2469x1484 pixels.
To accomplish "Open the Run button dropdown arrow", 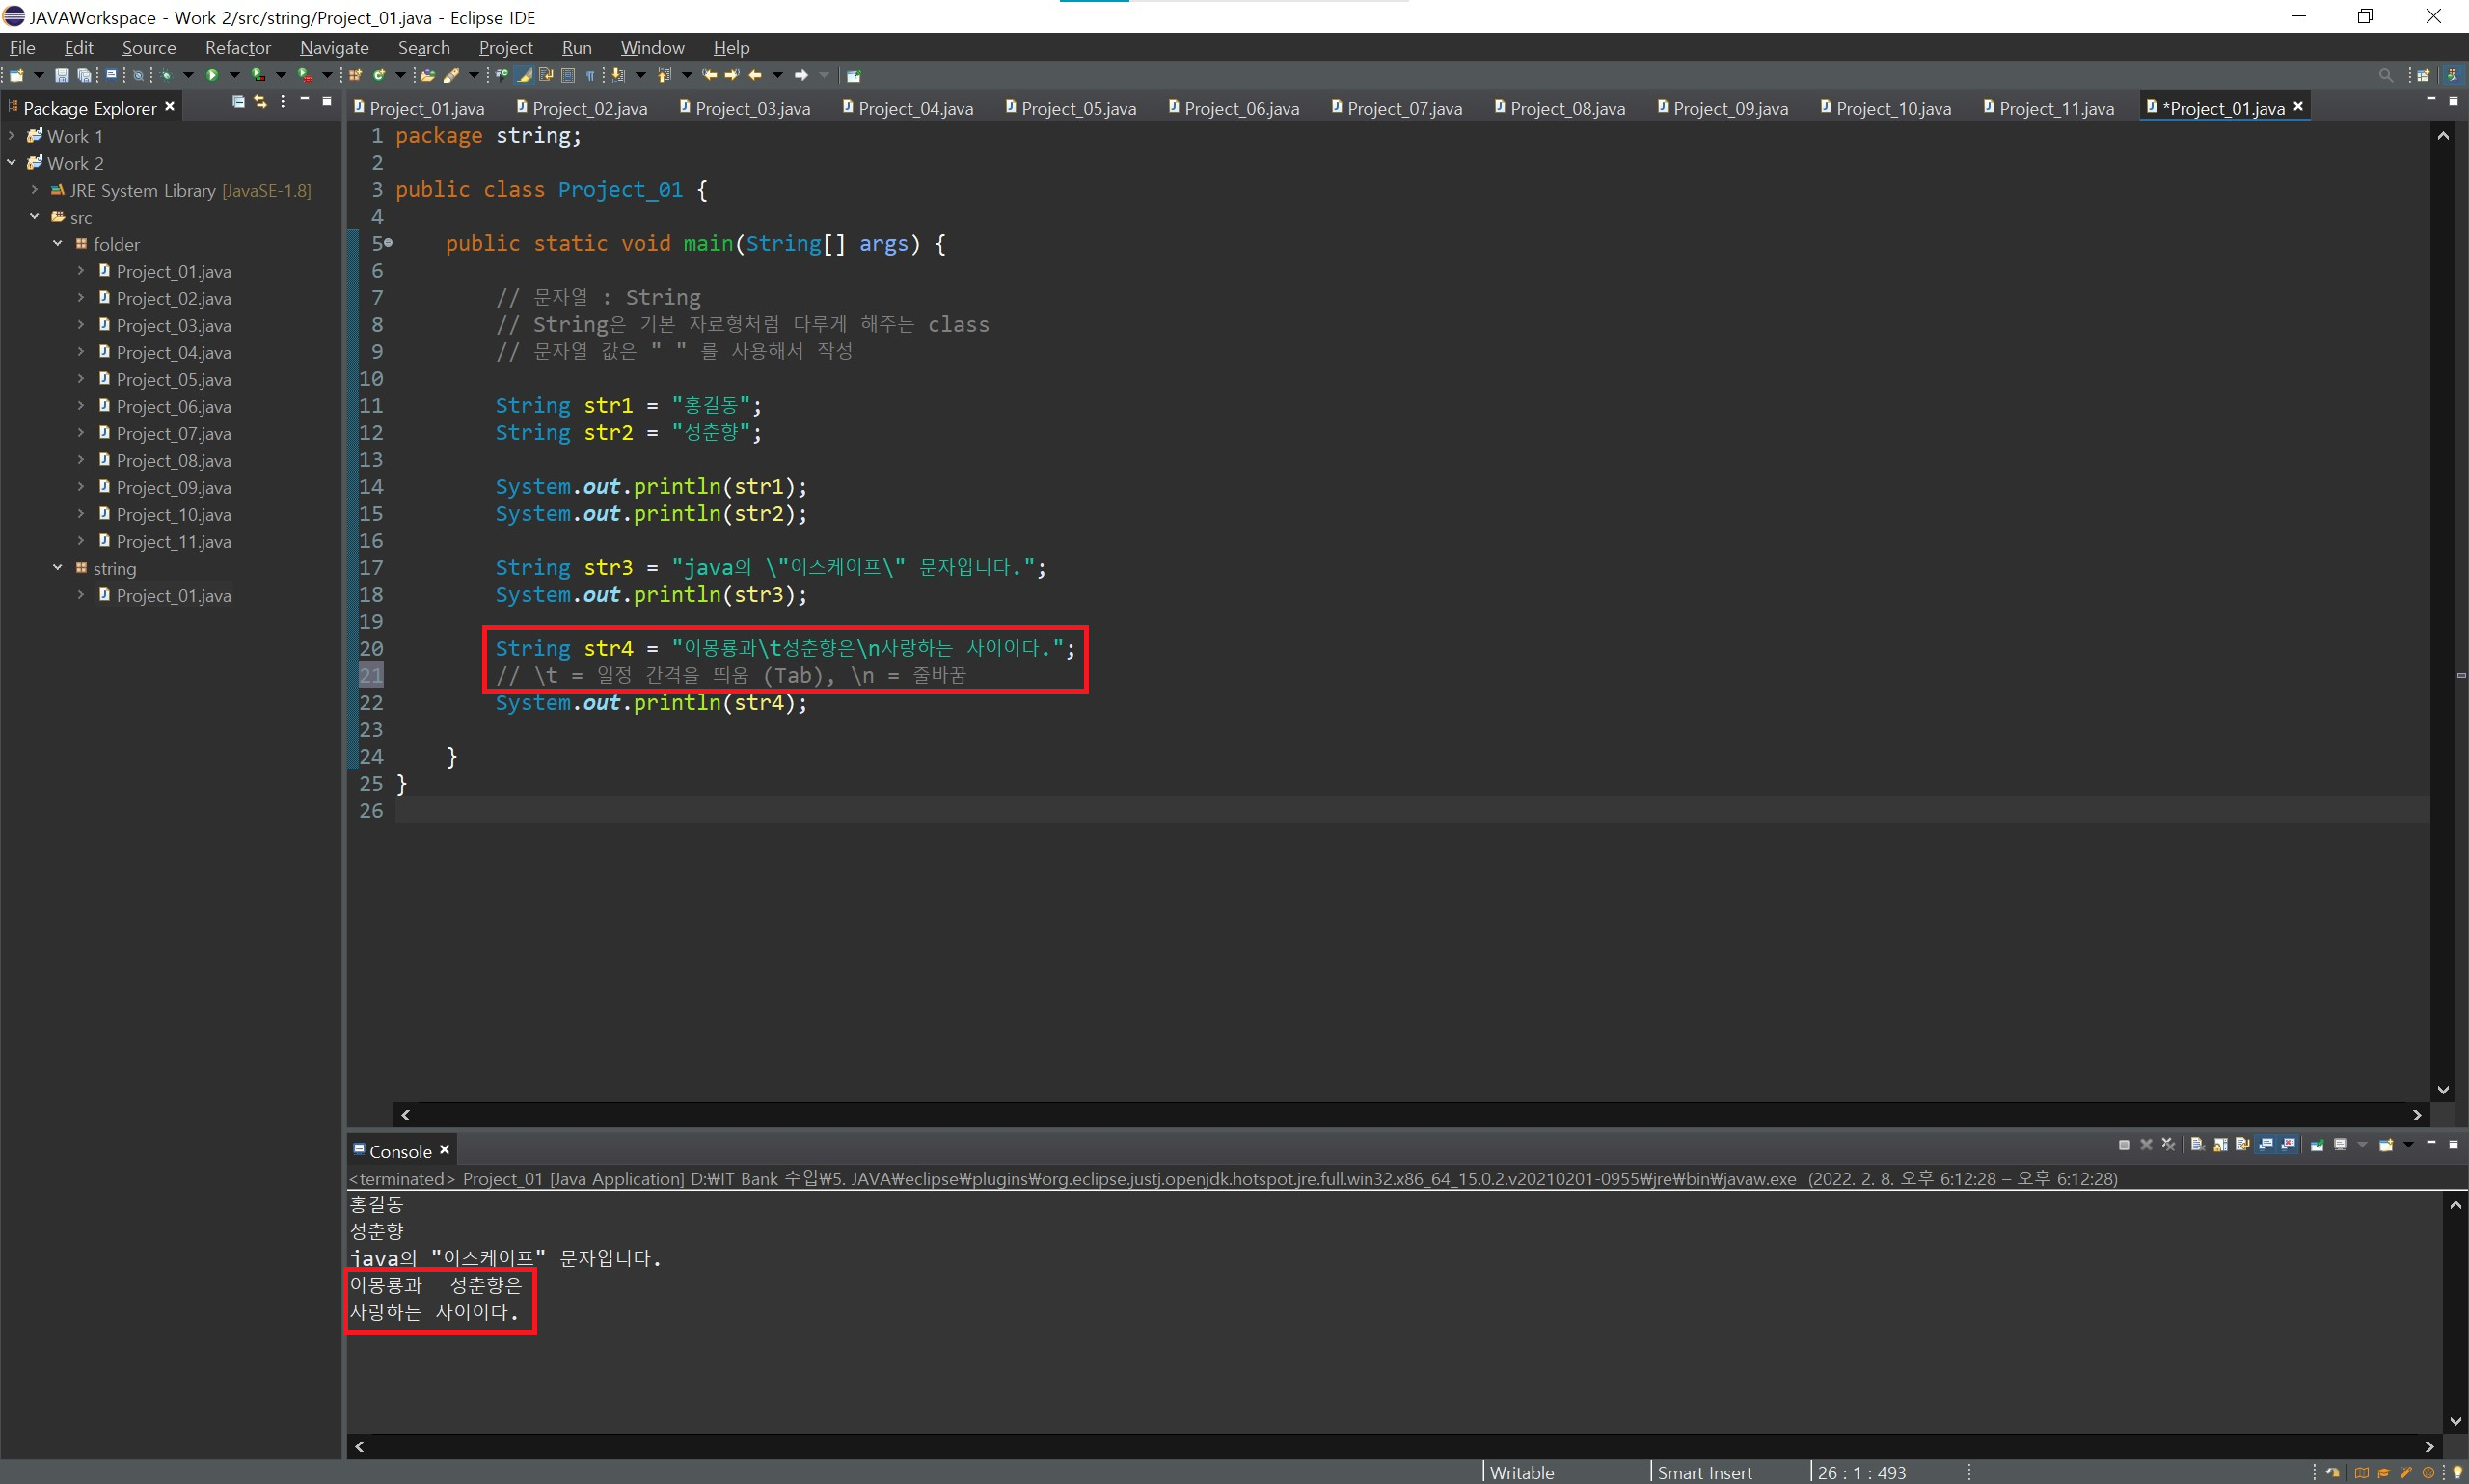I will pyautogui.click(x=234, y=75).
